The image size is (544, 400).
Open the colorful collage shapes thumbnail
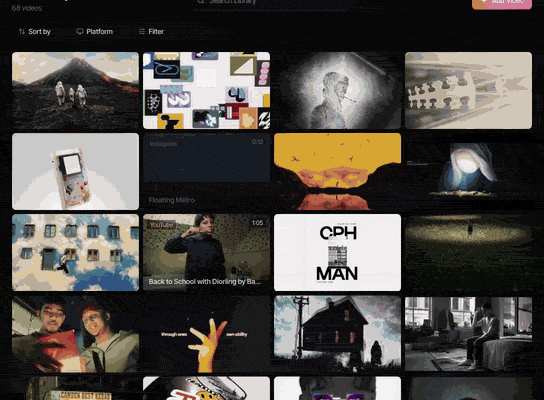pos(206,91)
